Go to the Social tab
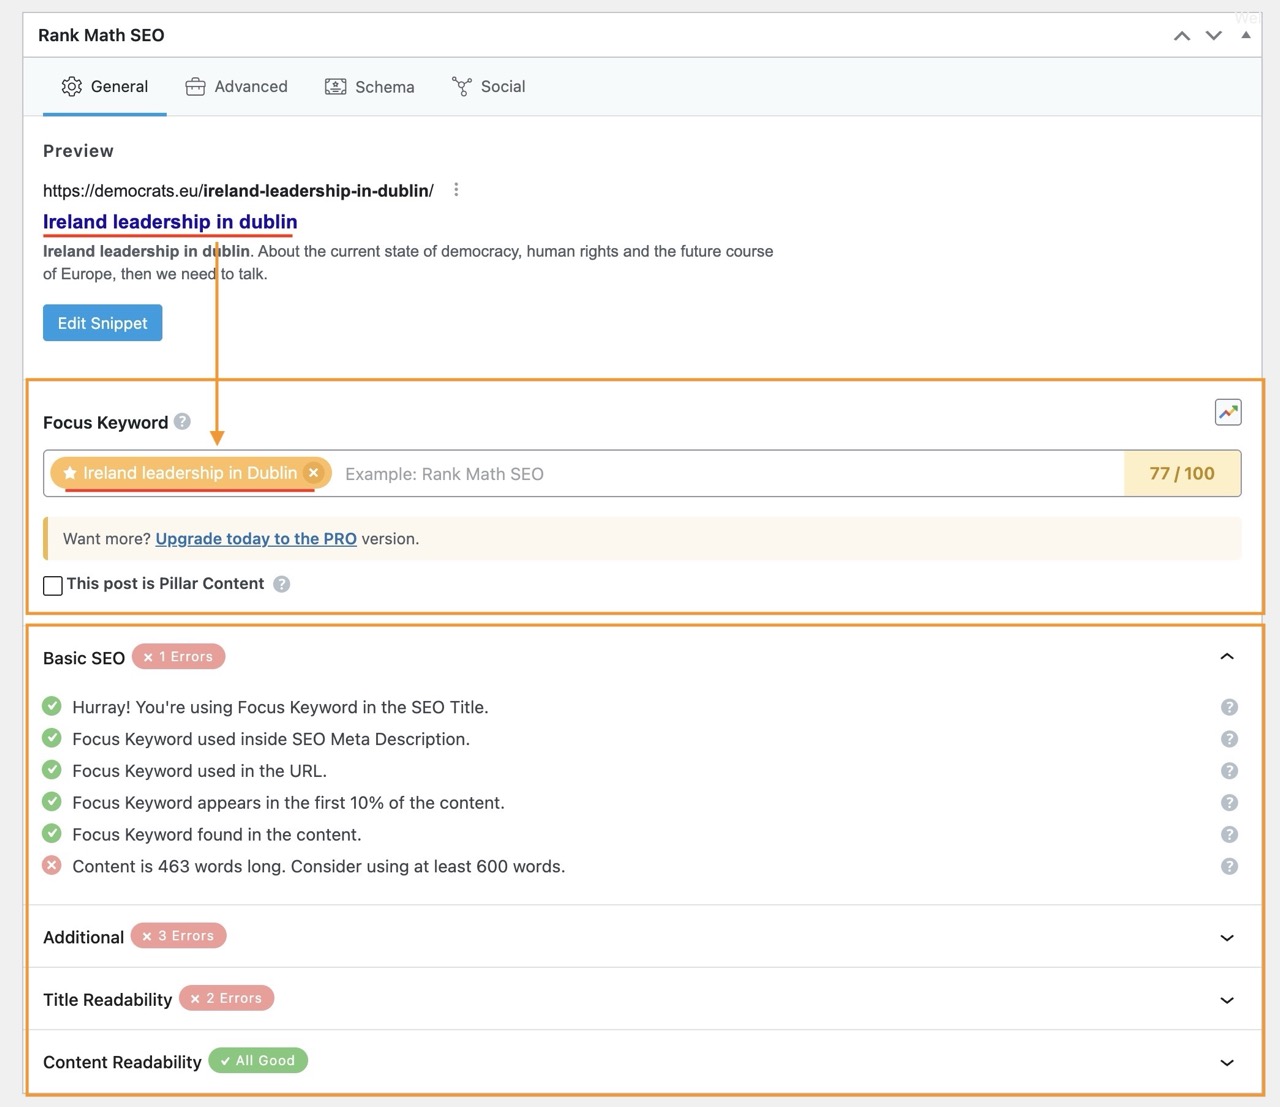Viewport: 1280px width, 1107px height. pyautogui.click(x=489, y=87)
